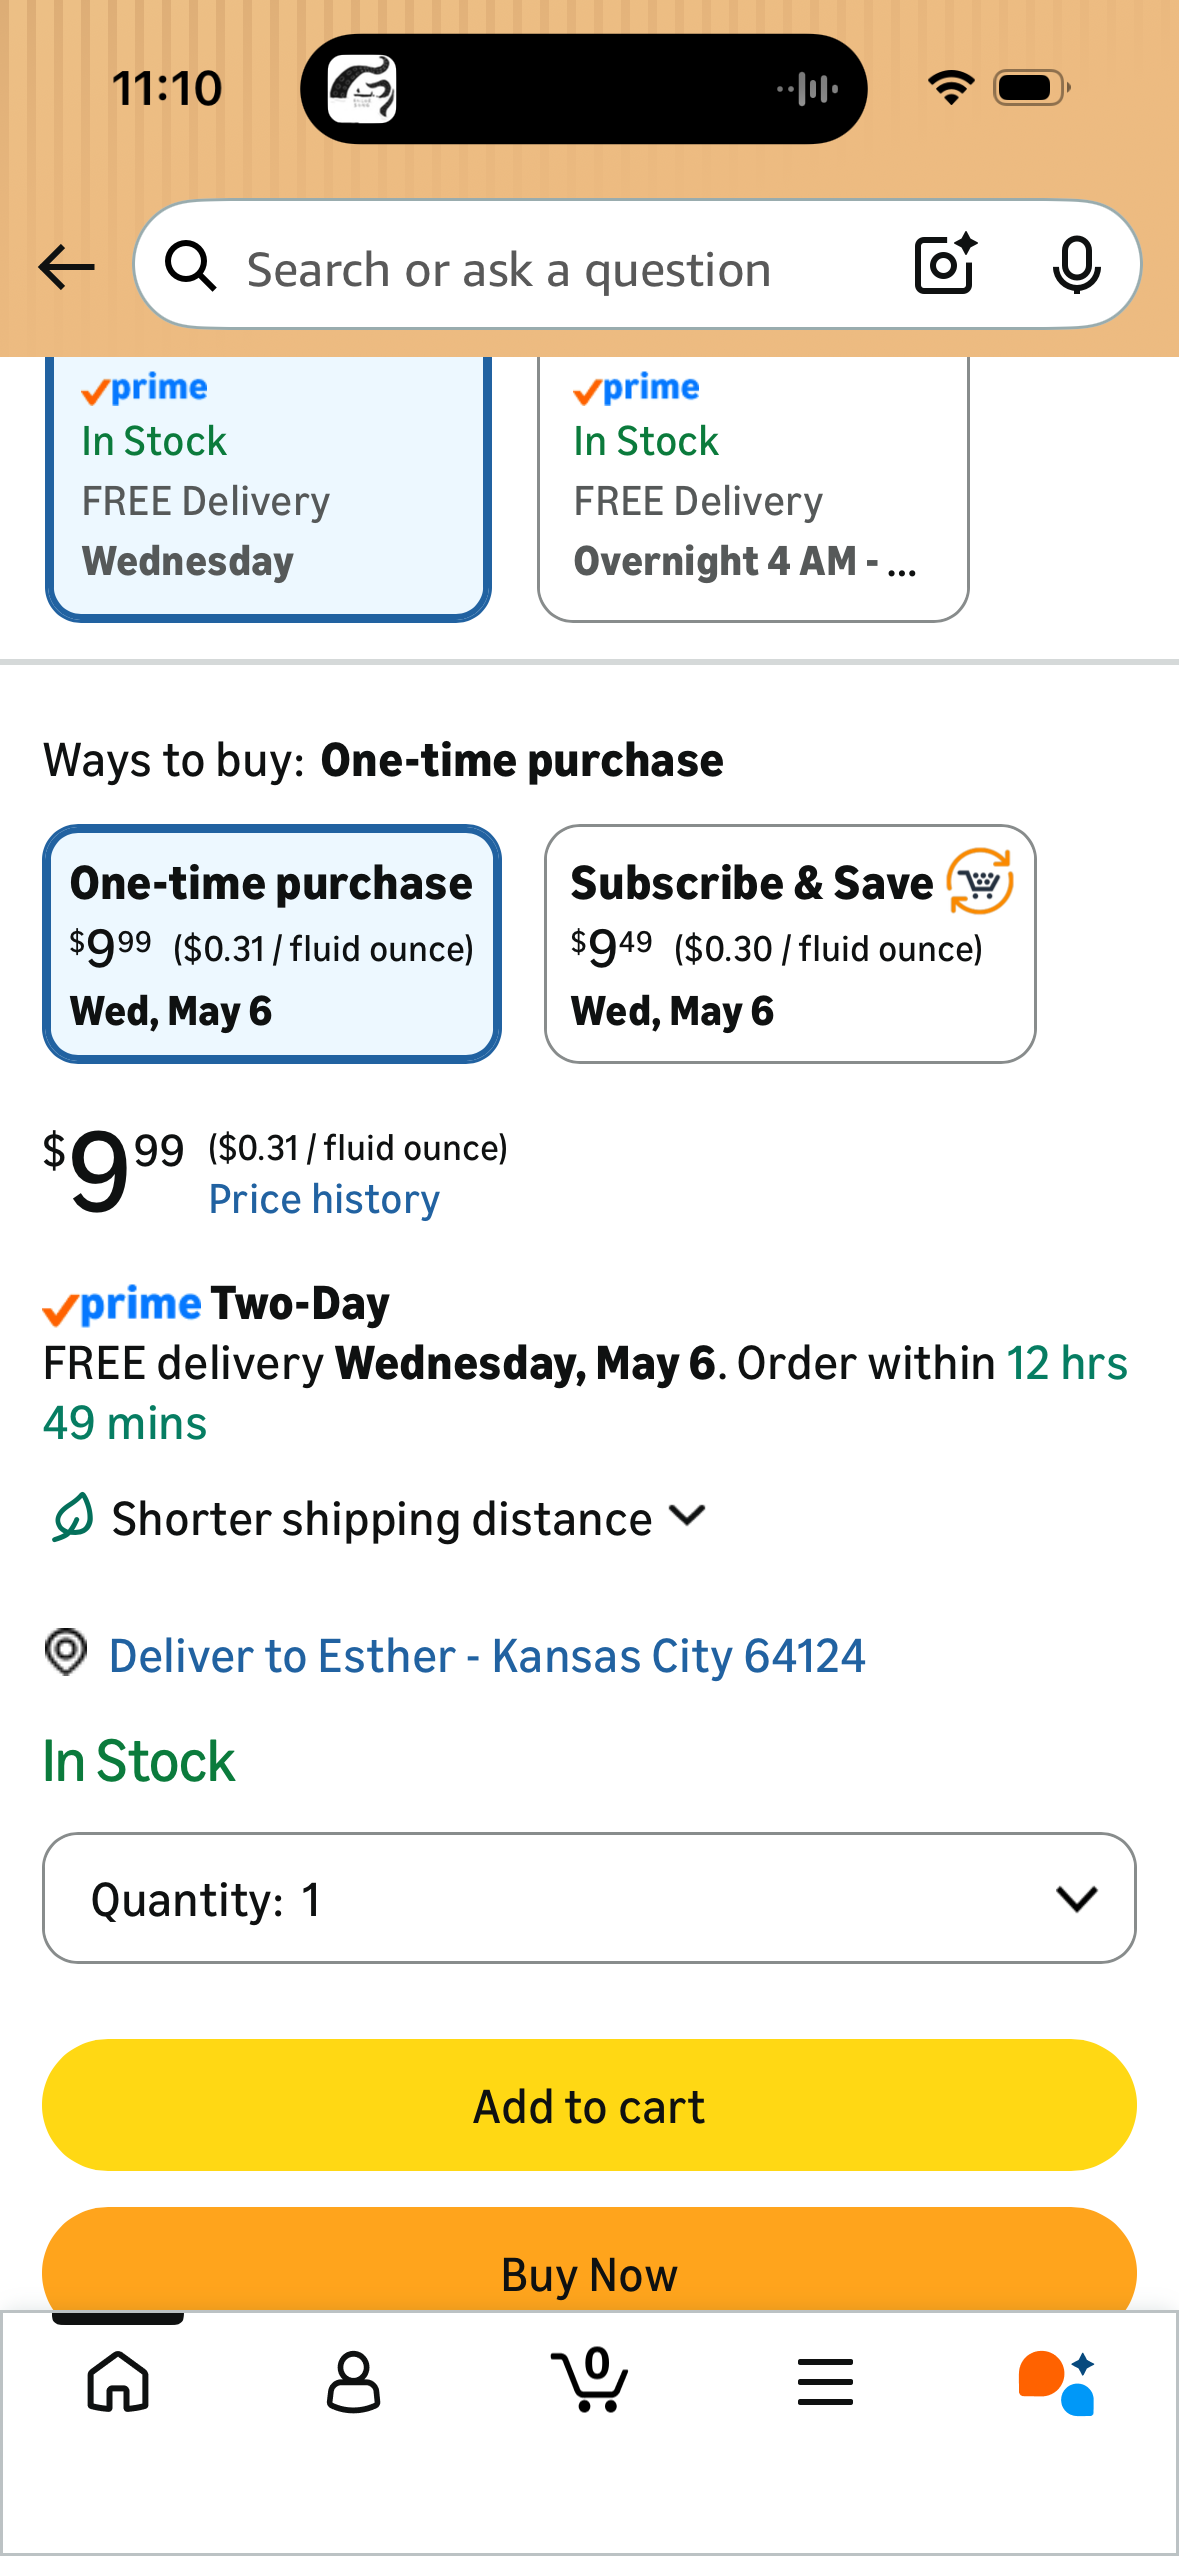Expand Shorter shipping distance details
The width and height of the screenshot is (1179, 2556).
(x=379, y=1518)
